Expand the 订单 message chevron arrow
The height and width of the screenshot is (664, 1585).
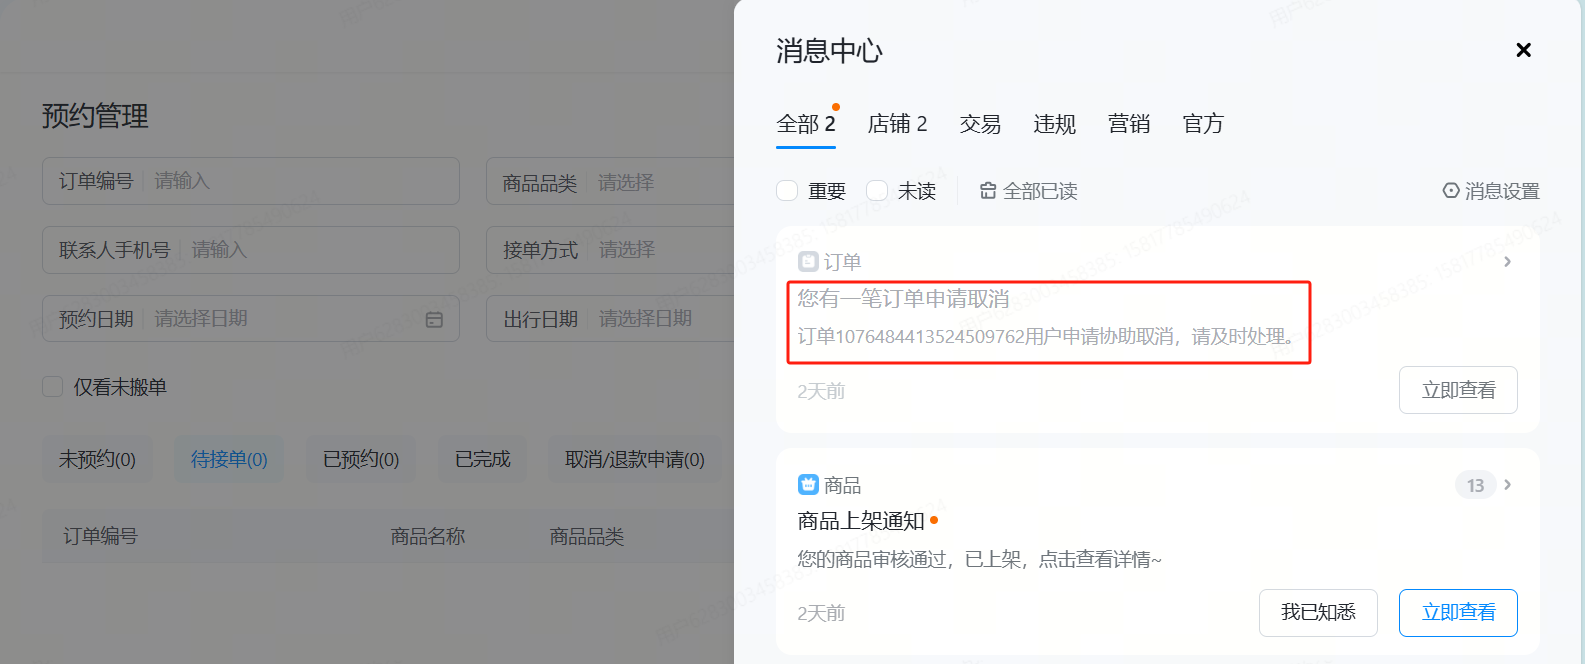[1507, 262]
